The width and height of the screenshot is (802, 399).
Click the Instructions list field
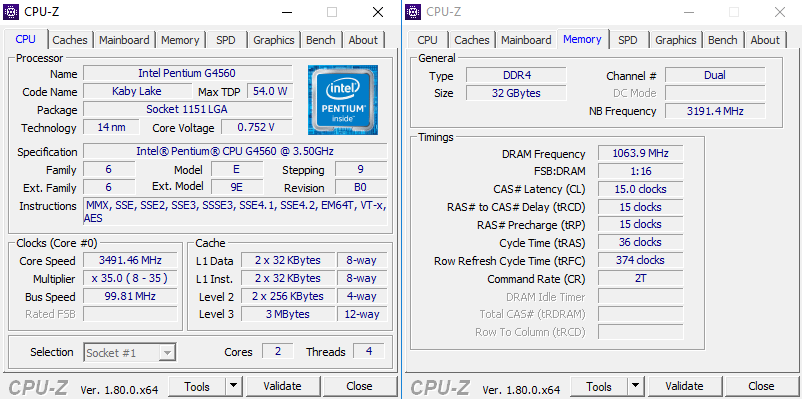coord(235,212)
